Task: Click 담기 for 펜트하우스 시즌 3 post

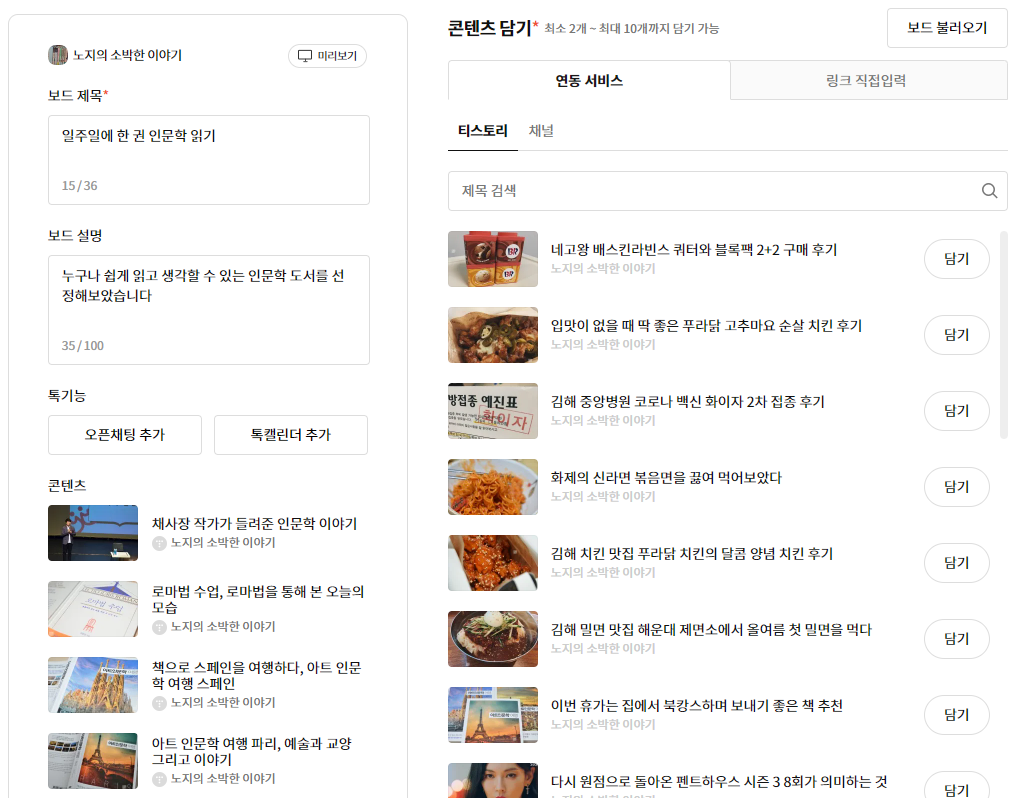Action: (x=956, y=786)
